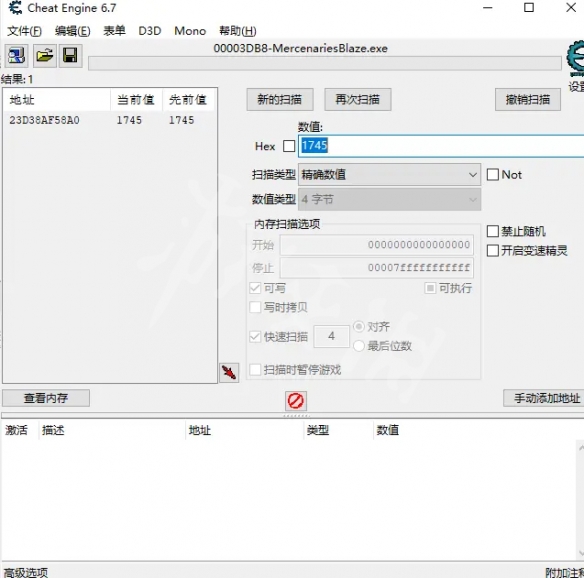
Task: Click the 新的扫描 button
Action: 280,99
